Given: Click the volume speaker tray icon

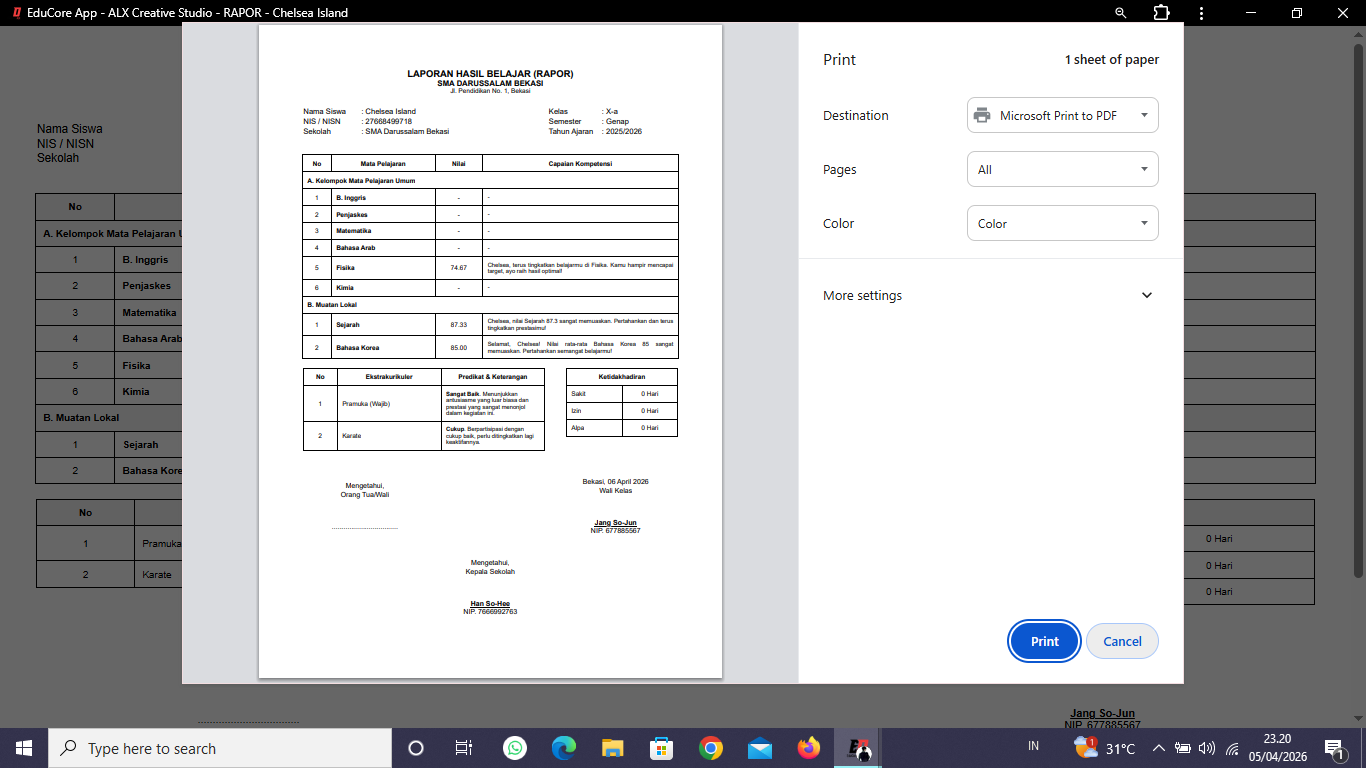Looking at the screenshot, I should pos(1206,748).
